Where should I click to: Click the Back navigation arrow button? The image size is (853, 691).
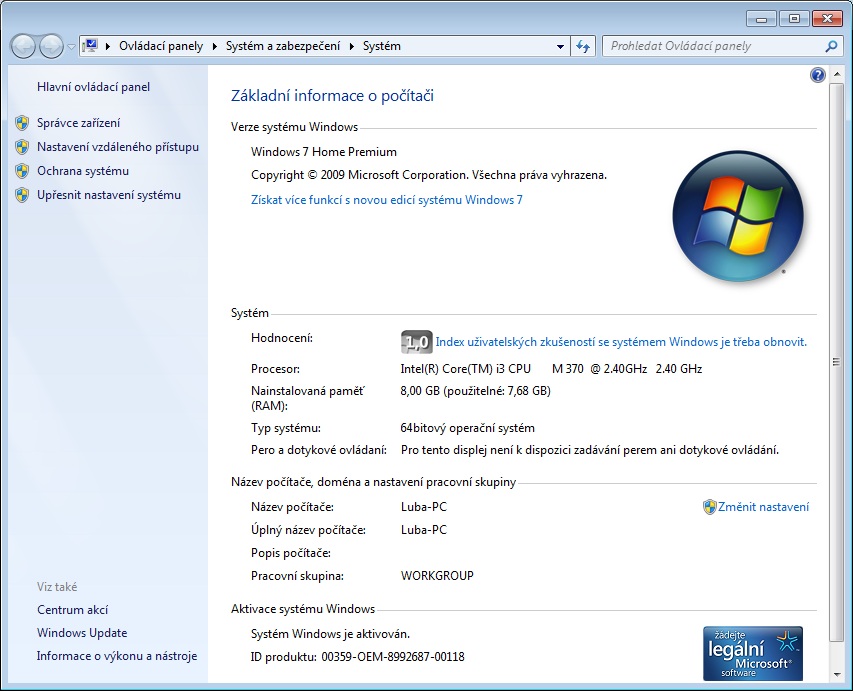[x=23, y=46]
